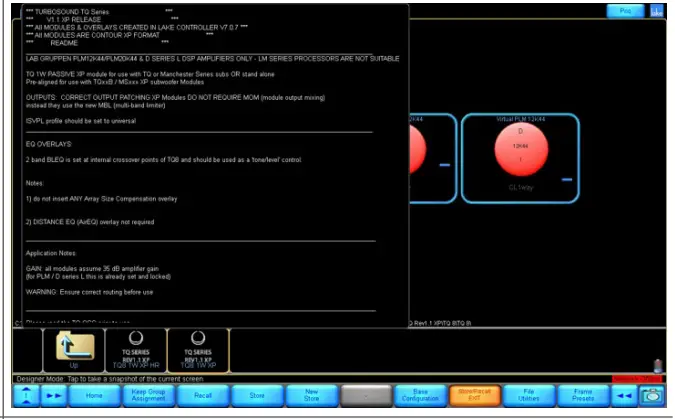Click the red status indicator in status bar

pyautogui.click(x=636, y=379)
